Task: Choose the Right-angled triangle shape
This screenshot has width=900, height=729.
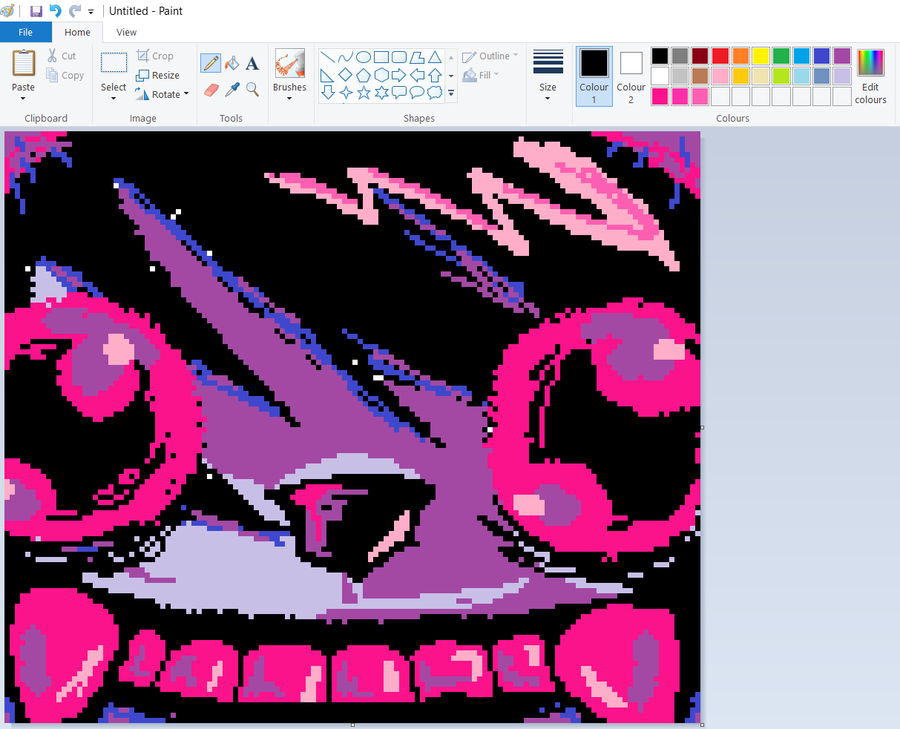Action: pyautogui.click(x=327, y=75)
